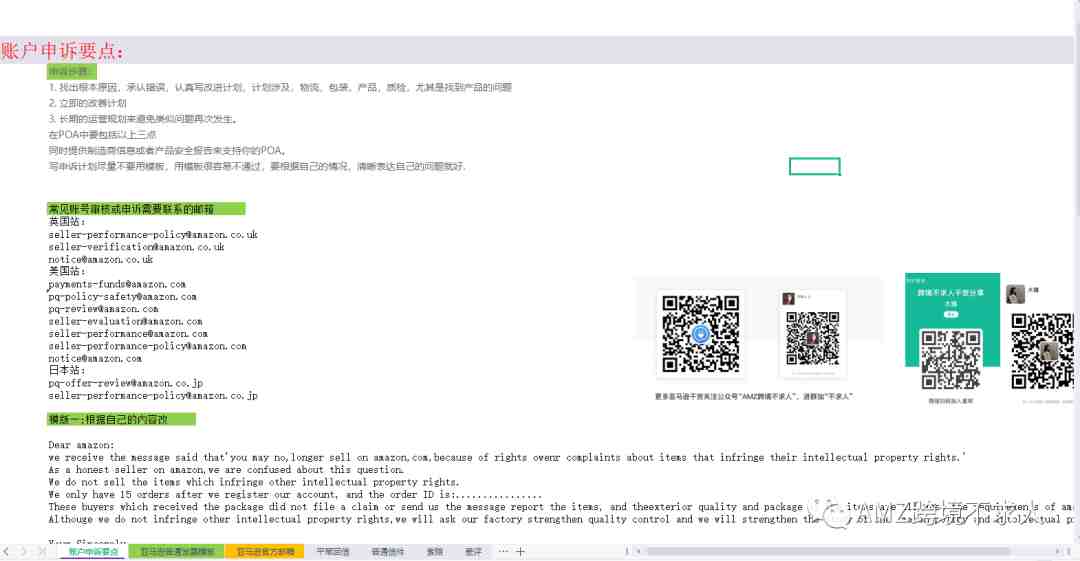This screenshot has height=561, width=1080.
Task: Switch to the green-highlighted sheet tab
Action: (x=177, y=552)
